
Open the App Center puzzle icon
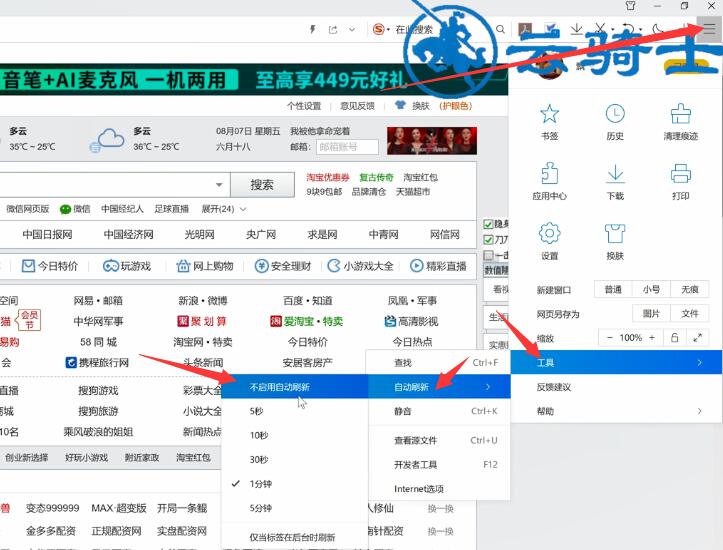[x=549, y=174]
